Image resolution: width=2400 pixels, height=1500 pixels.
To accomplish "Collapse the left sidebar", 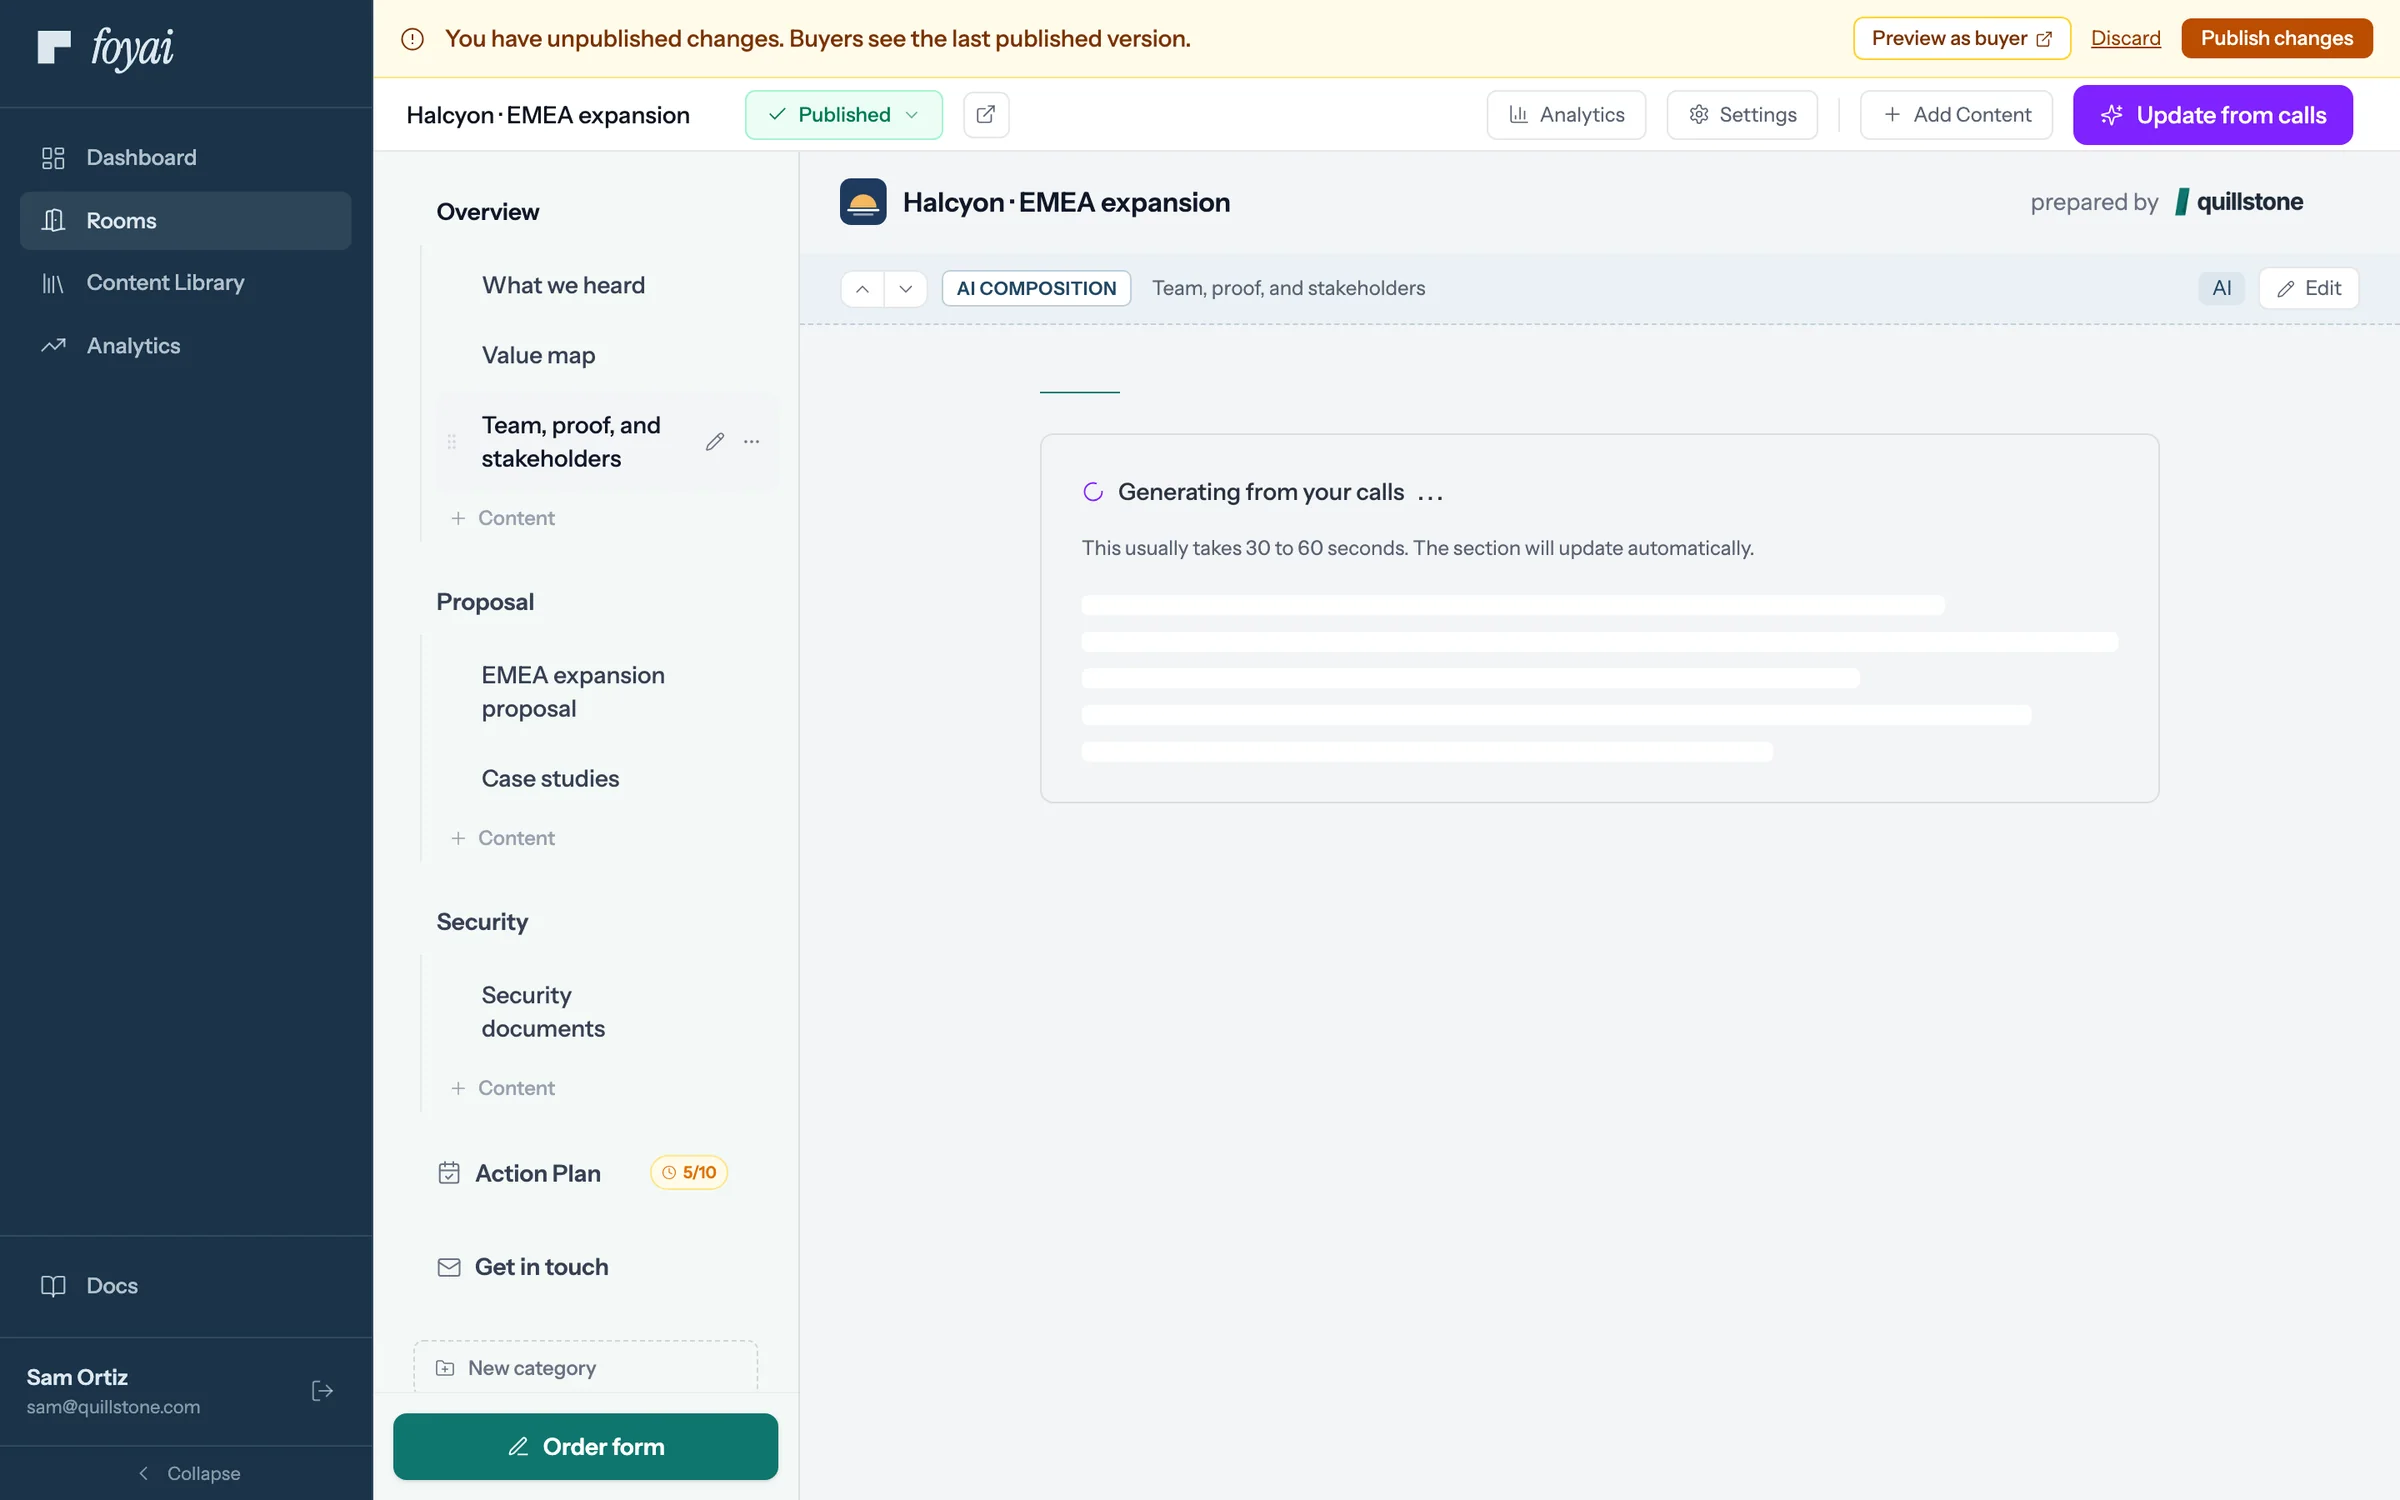I will 187,1473.
